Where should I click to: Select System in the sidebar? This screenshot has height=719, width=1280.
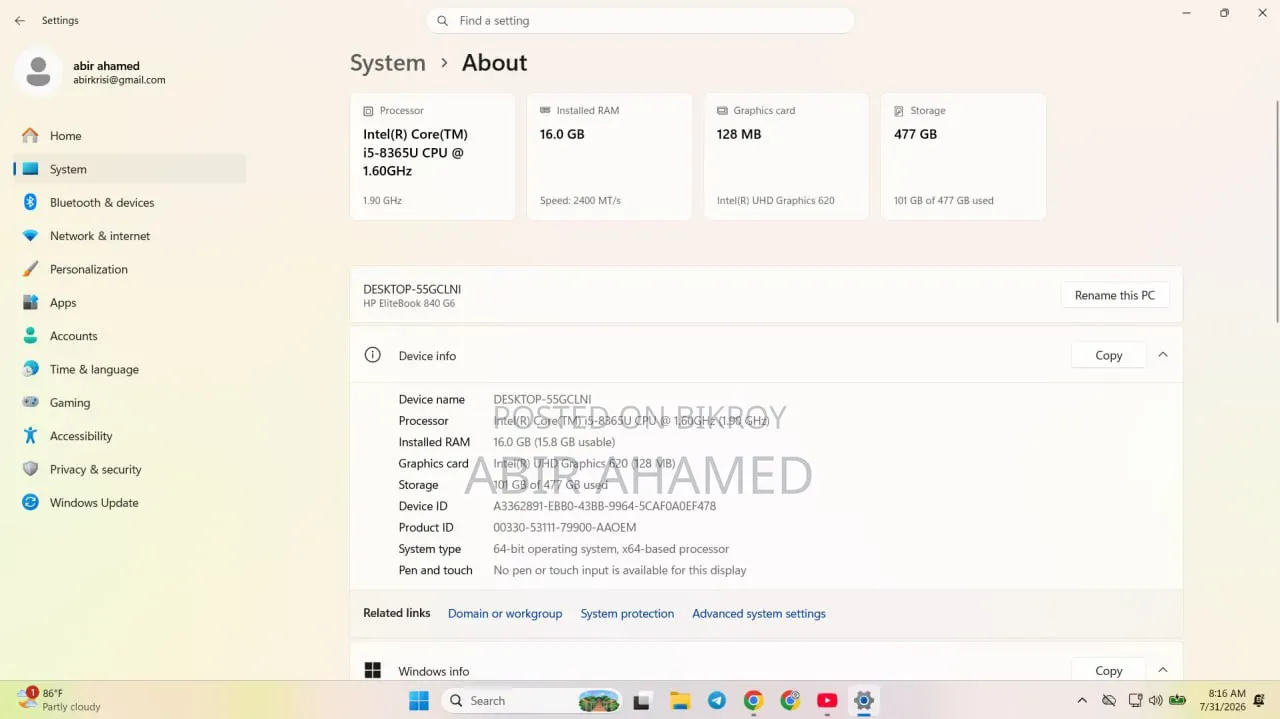pyautogui.click(x=129, y=169)
